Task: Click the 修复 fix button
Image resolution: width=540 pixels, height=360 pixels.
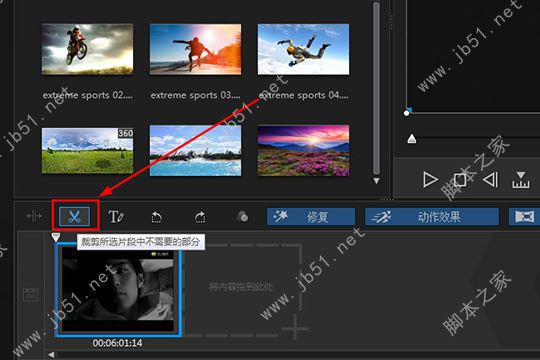Action: [311, 217]
